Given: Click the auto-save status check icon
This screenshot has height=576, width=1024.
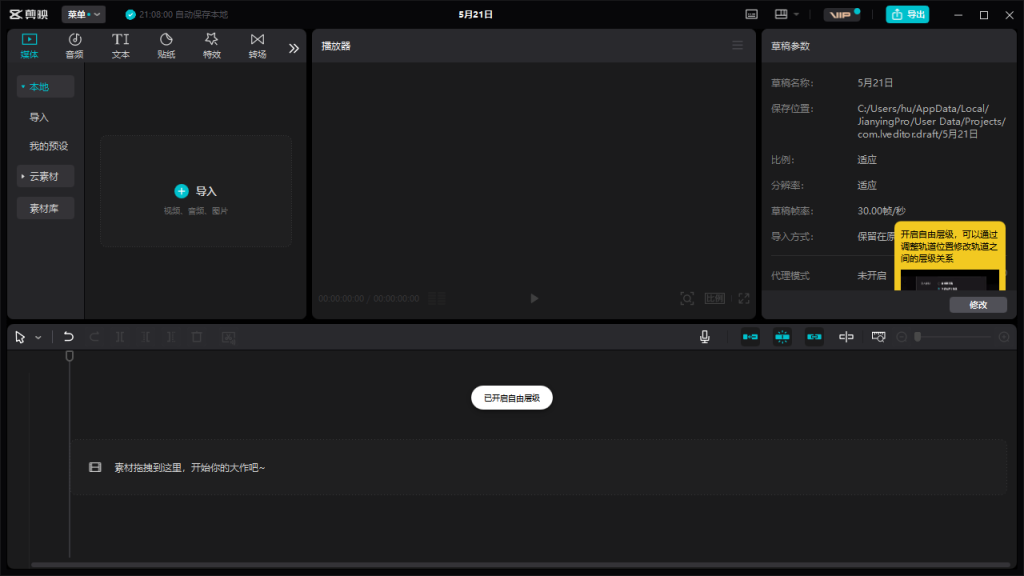Looking at the screenshot, I should click(x=131, y=14).
